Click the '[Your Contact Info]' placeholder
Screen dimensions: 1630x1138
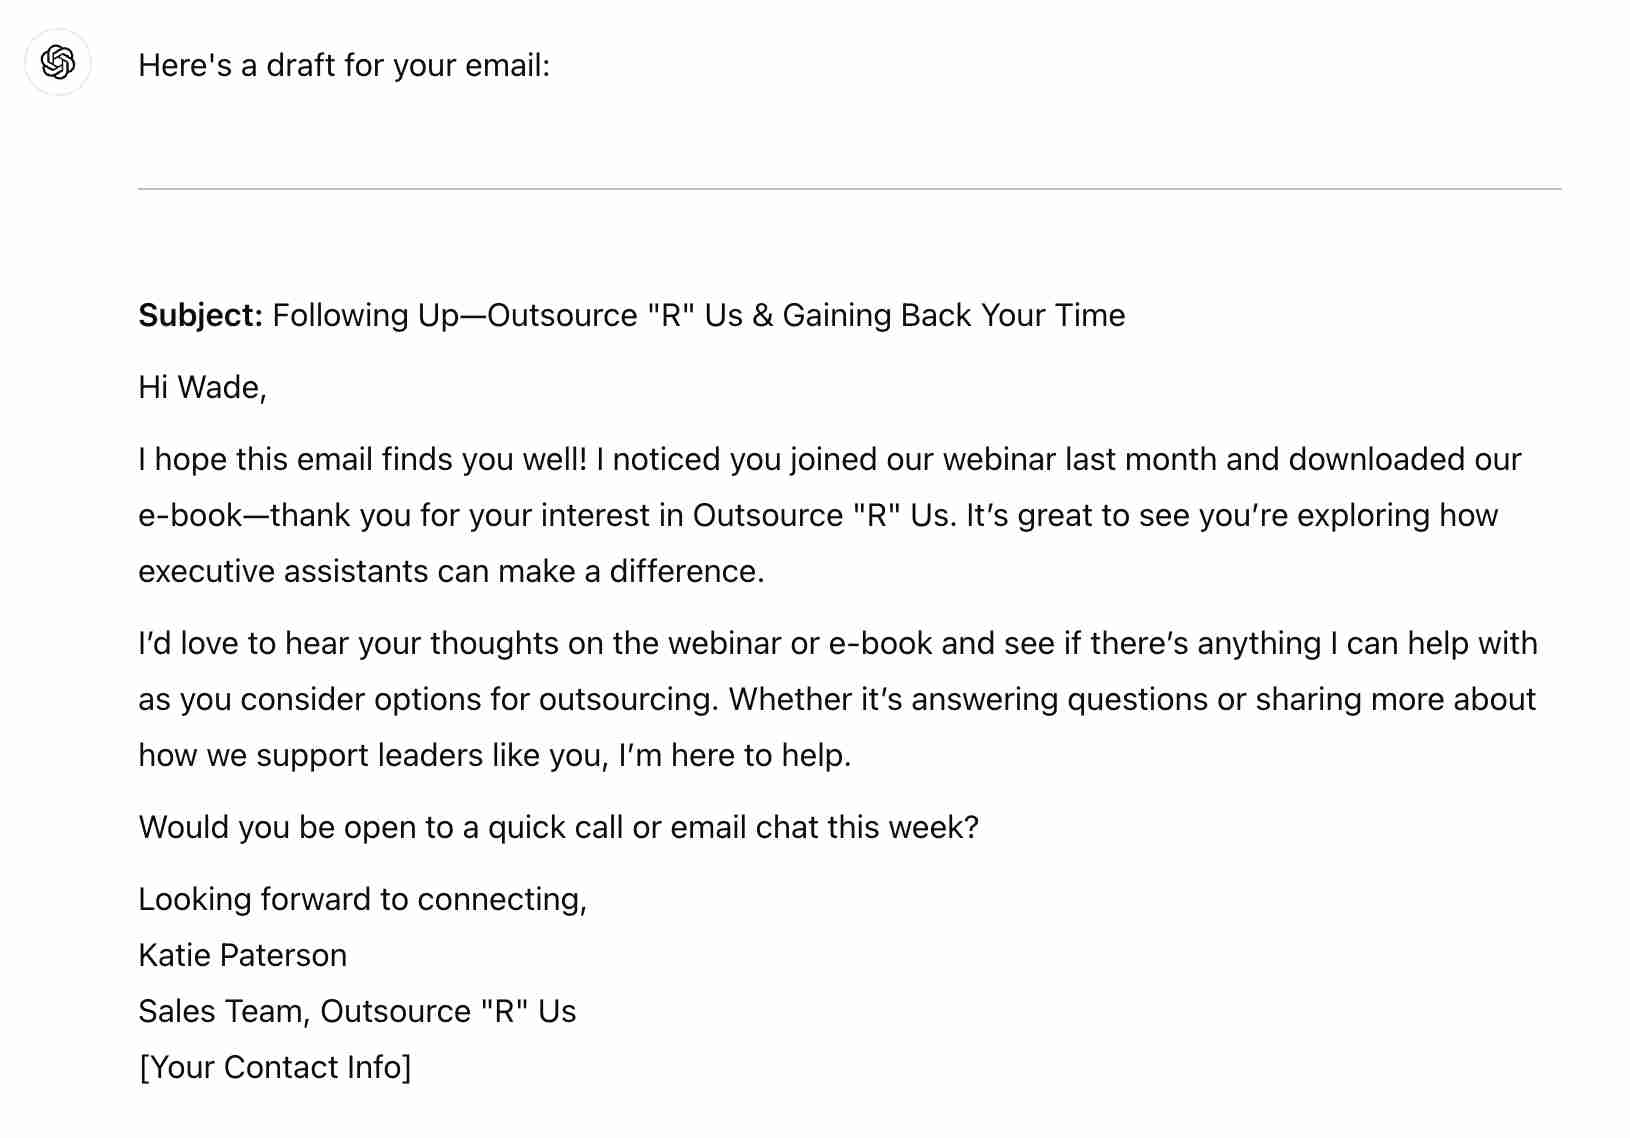275,1068
